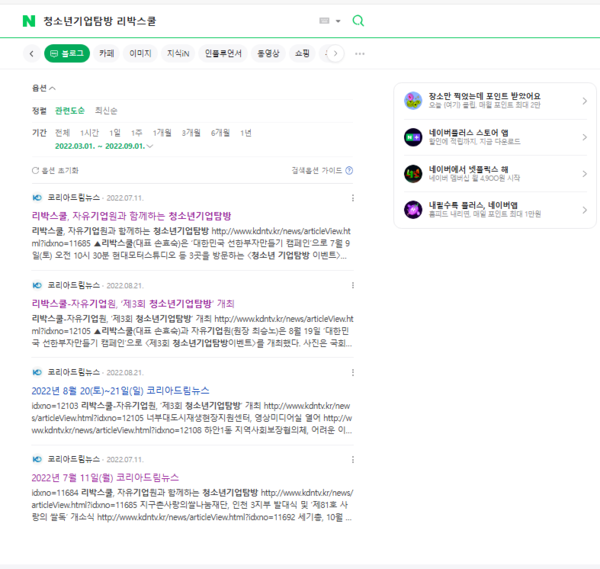Viewport: 600px width, 569px height.
Task: Set period filter to 1주
Action: [x=137, y=133]
